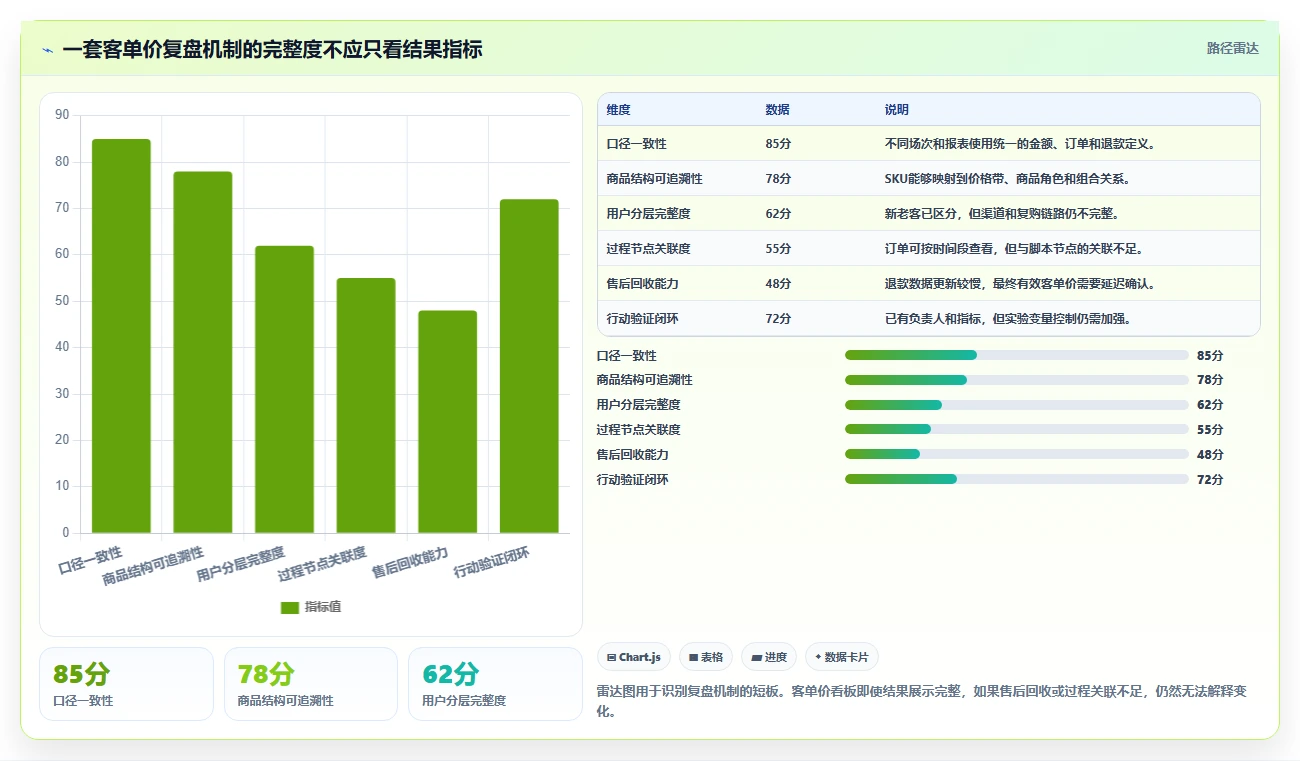The height and width of the screenshot is (761, 1300).
Task: Click the x-axis label 售后回收能力 under the chart
Action: point(410,563)
